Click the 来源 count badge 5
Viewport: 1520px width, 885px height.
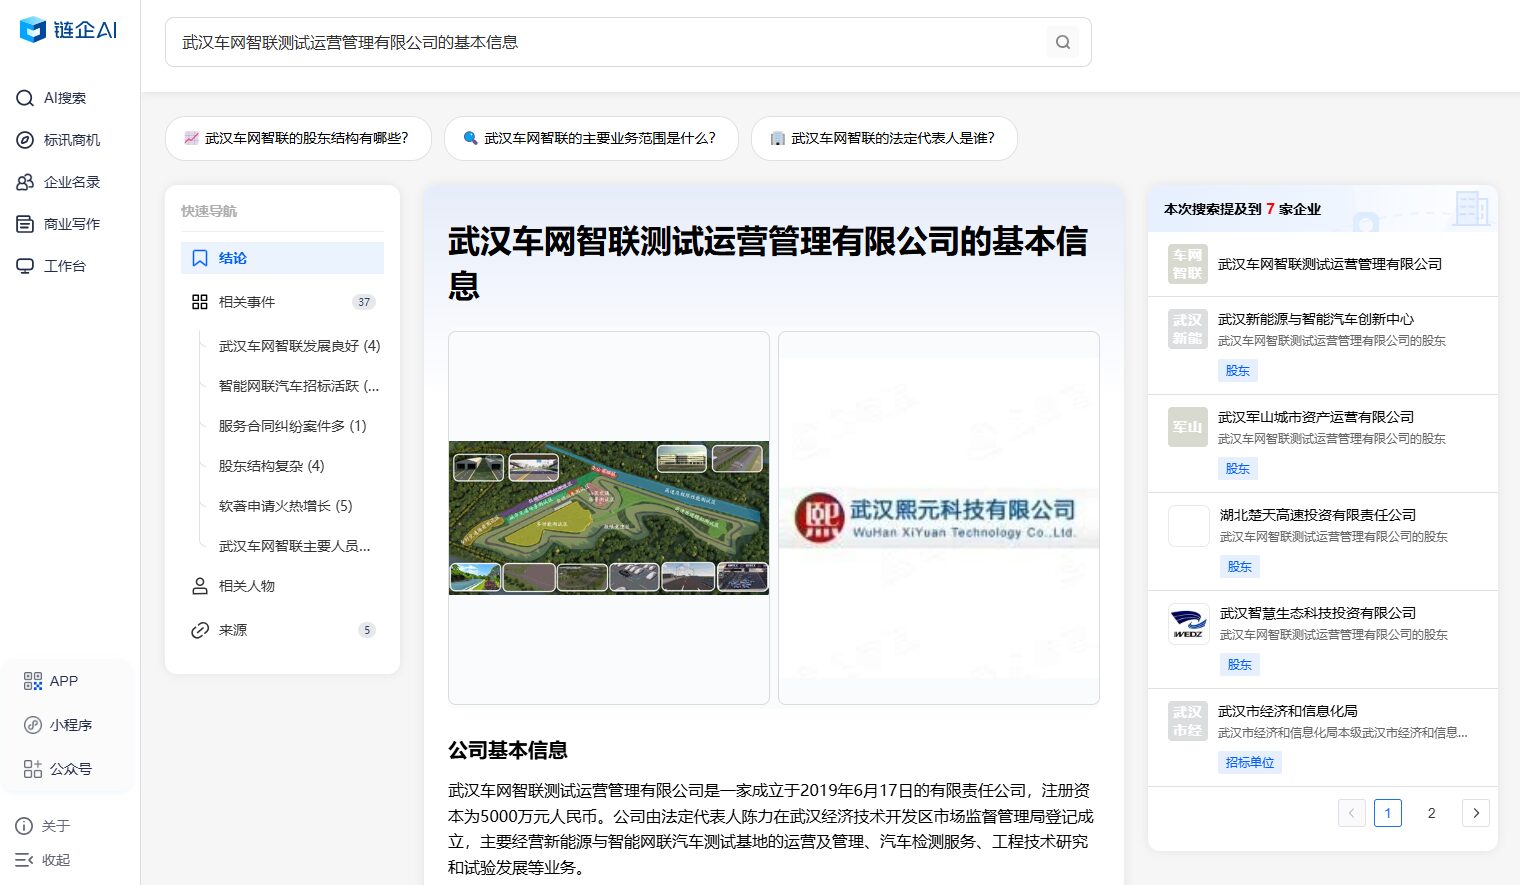pos(367,630)
